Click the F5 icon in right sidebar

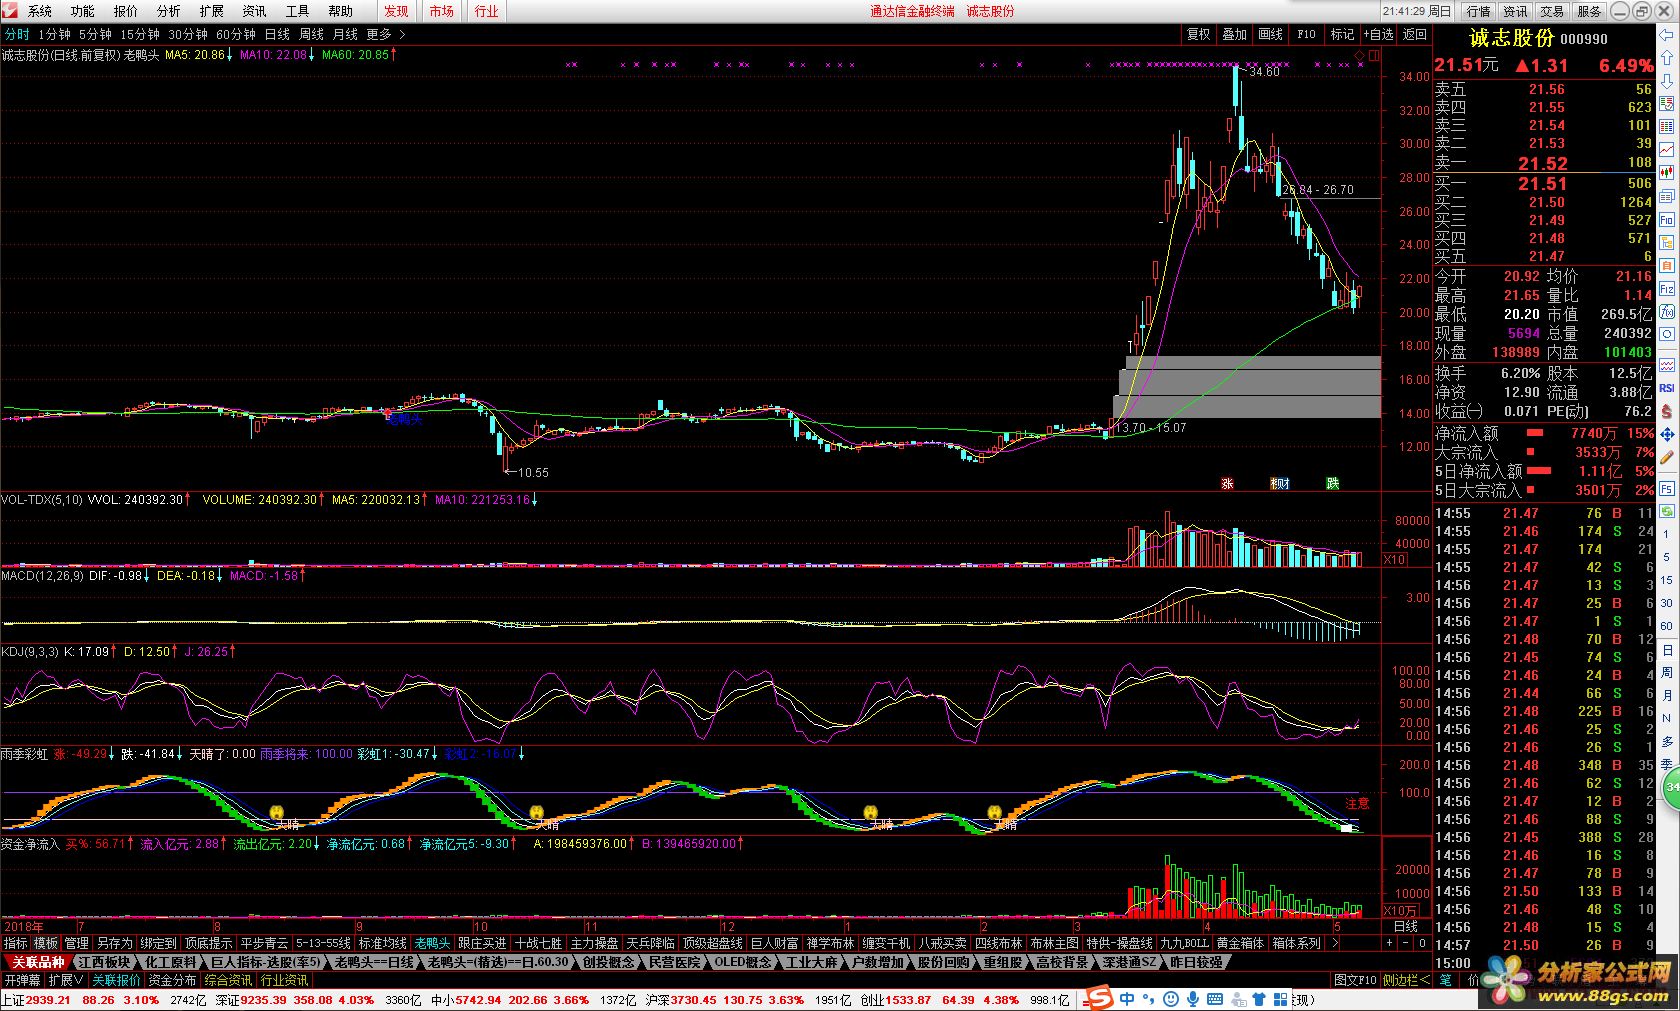click(1667, 488)
